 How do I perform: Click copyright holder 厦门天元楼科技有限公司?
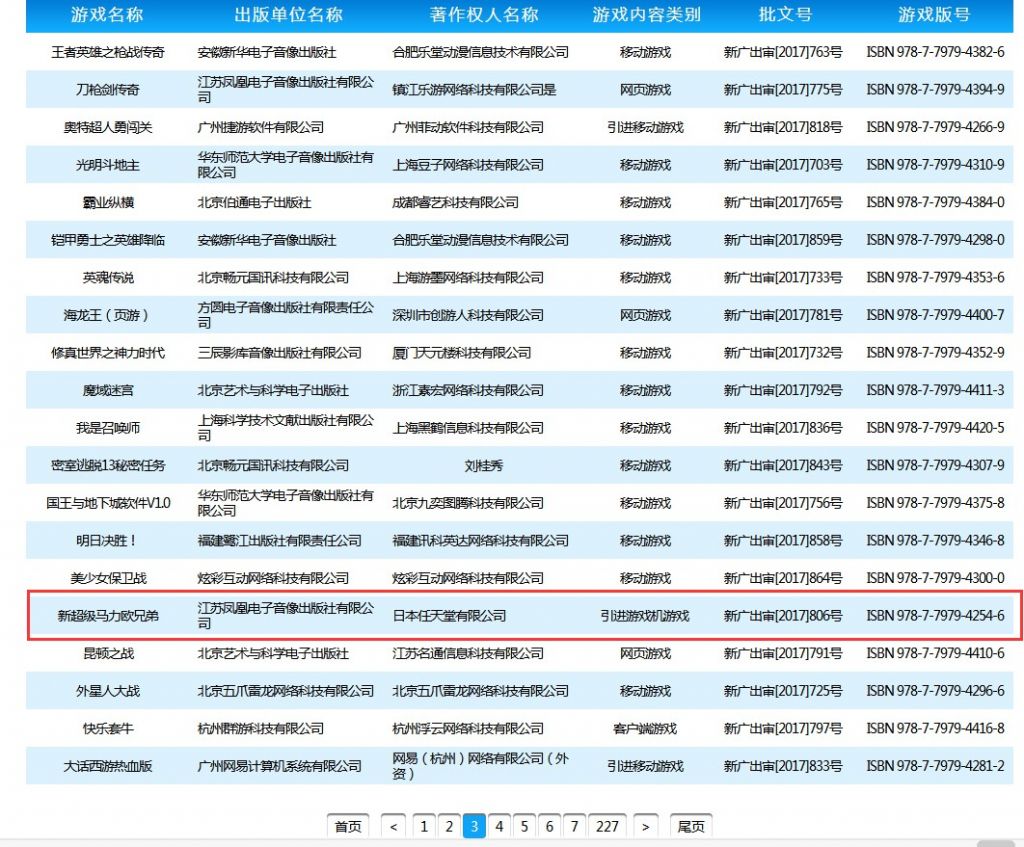coord(462,353)
